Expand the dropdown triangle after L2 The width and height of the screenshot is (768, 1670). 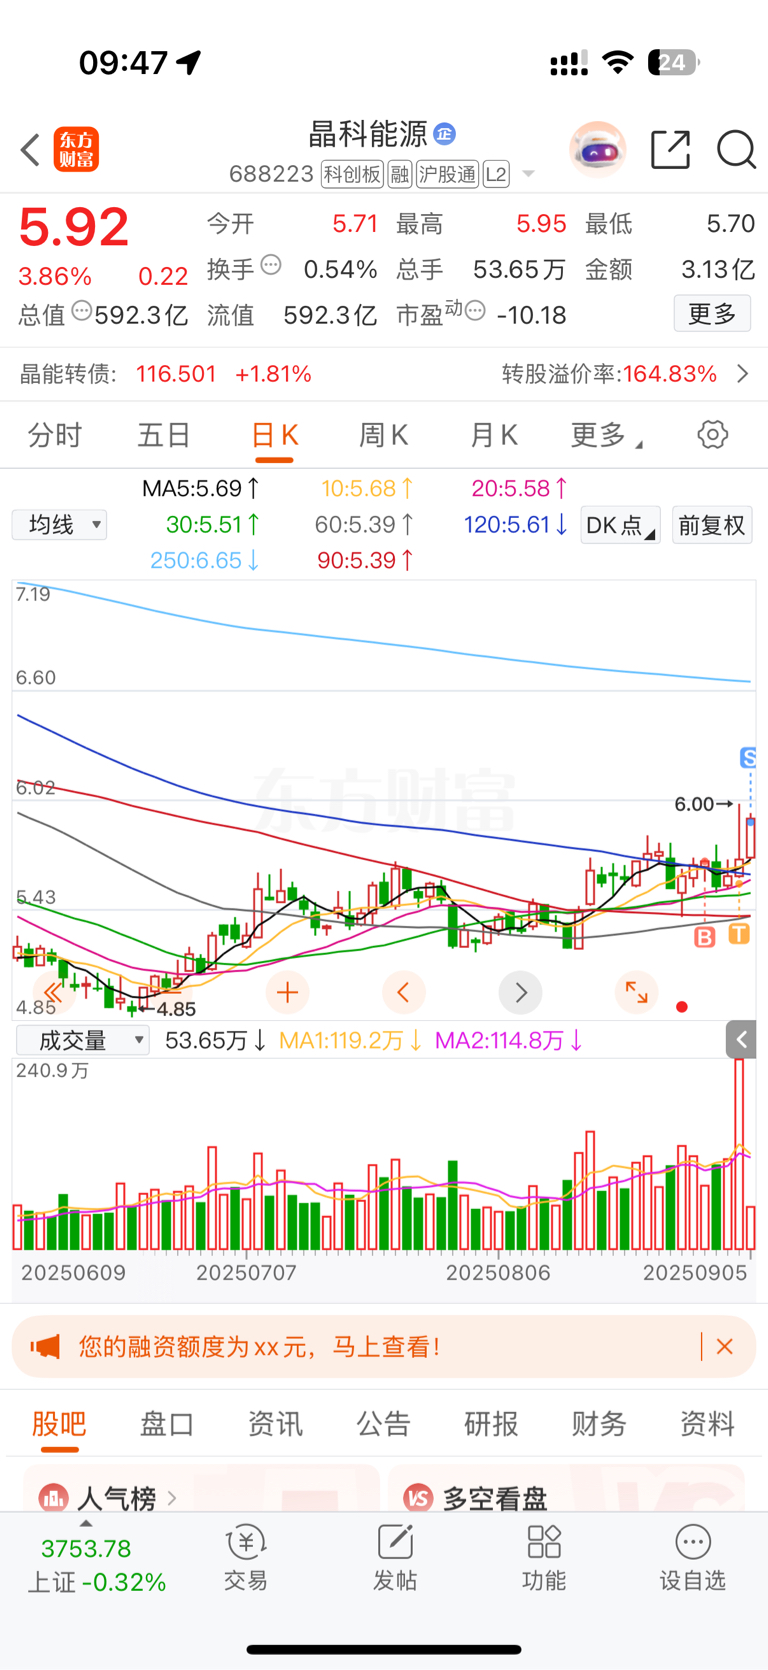click(x=528, y=175)
